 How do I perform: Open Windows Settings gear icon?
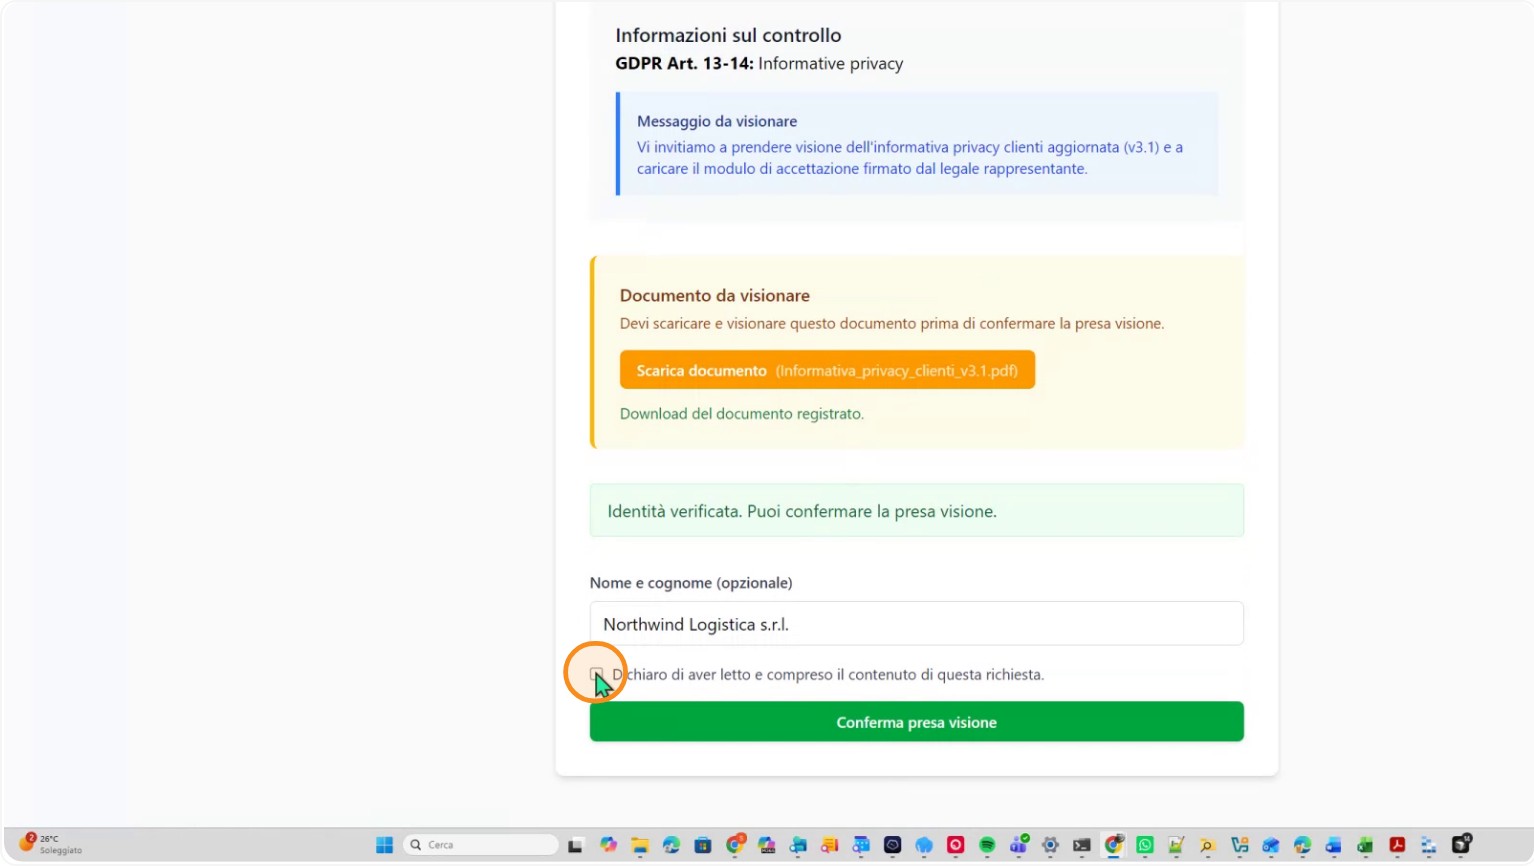pos(1050,845)
